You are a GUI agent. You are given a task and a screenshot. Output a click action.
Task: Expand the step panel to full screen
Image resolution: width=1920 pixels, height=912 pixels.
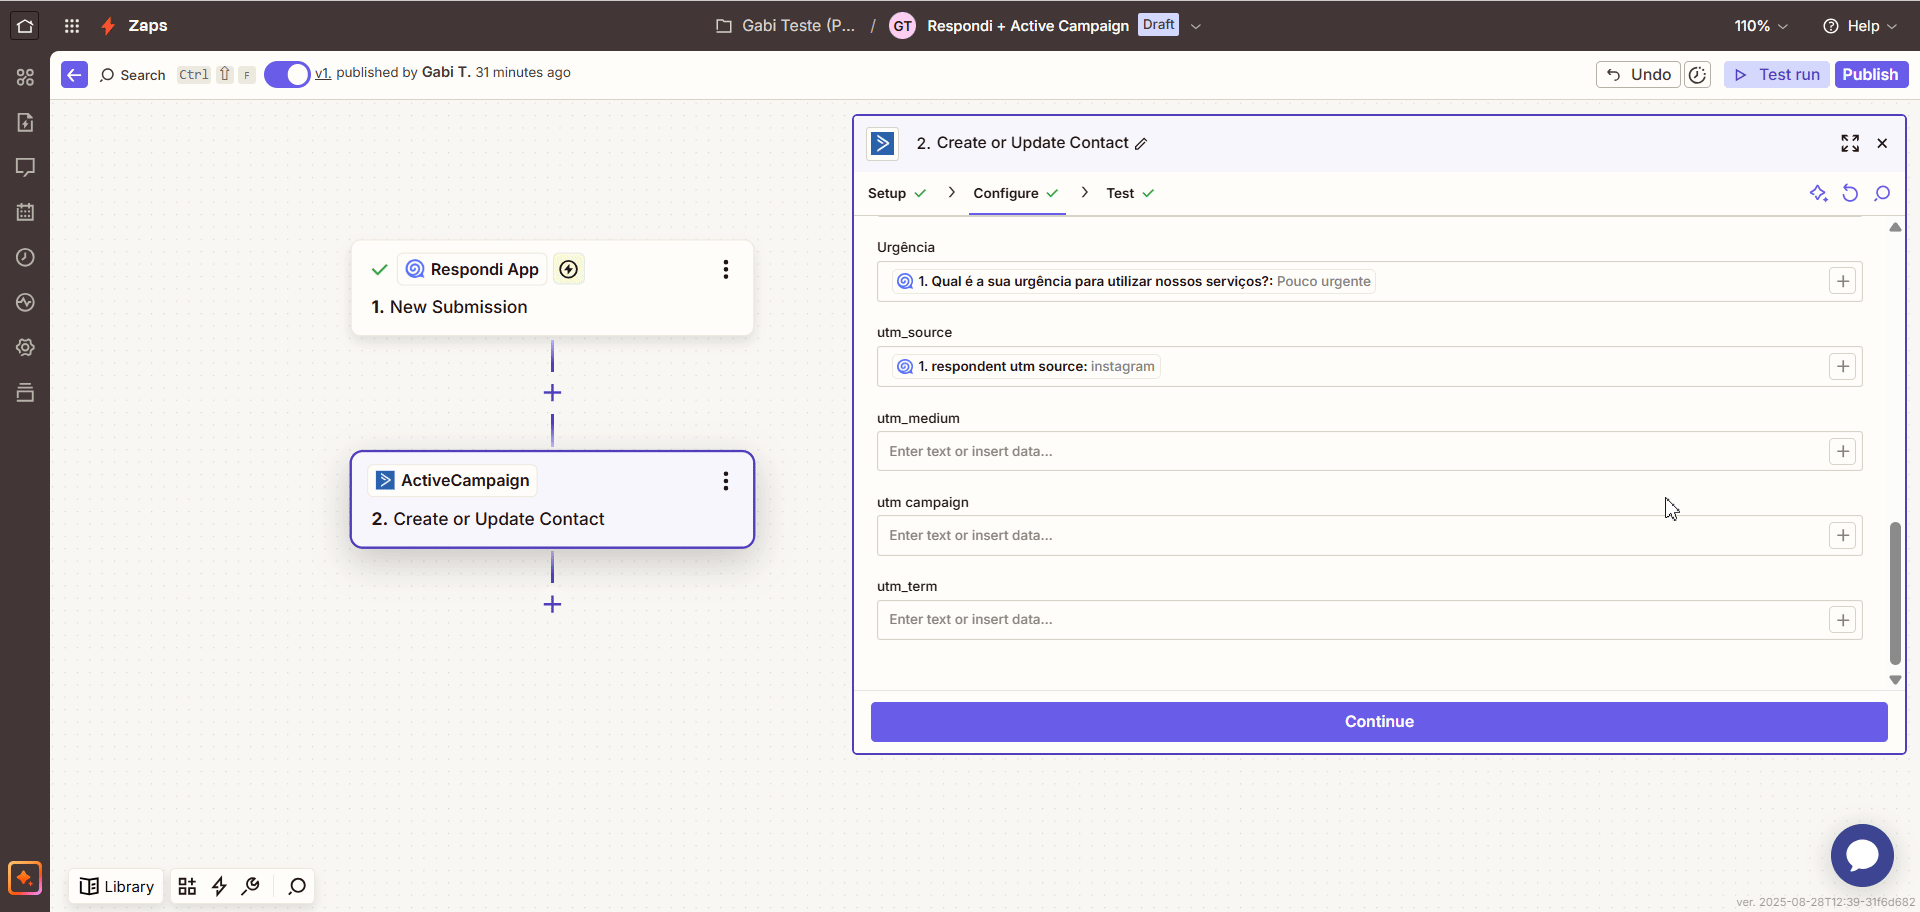[x=1850, y=143]
